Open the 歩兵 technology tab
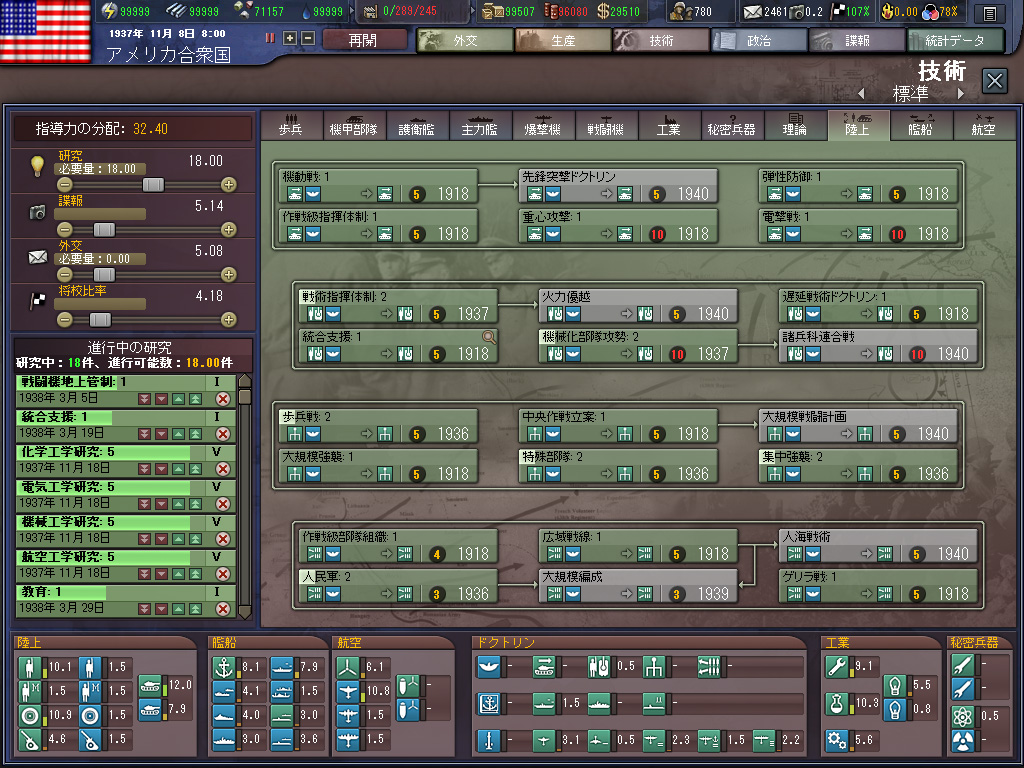1024x768 pixels. click(x=292, y=126)
